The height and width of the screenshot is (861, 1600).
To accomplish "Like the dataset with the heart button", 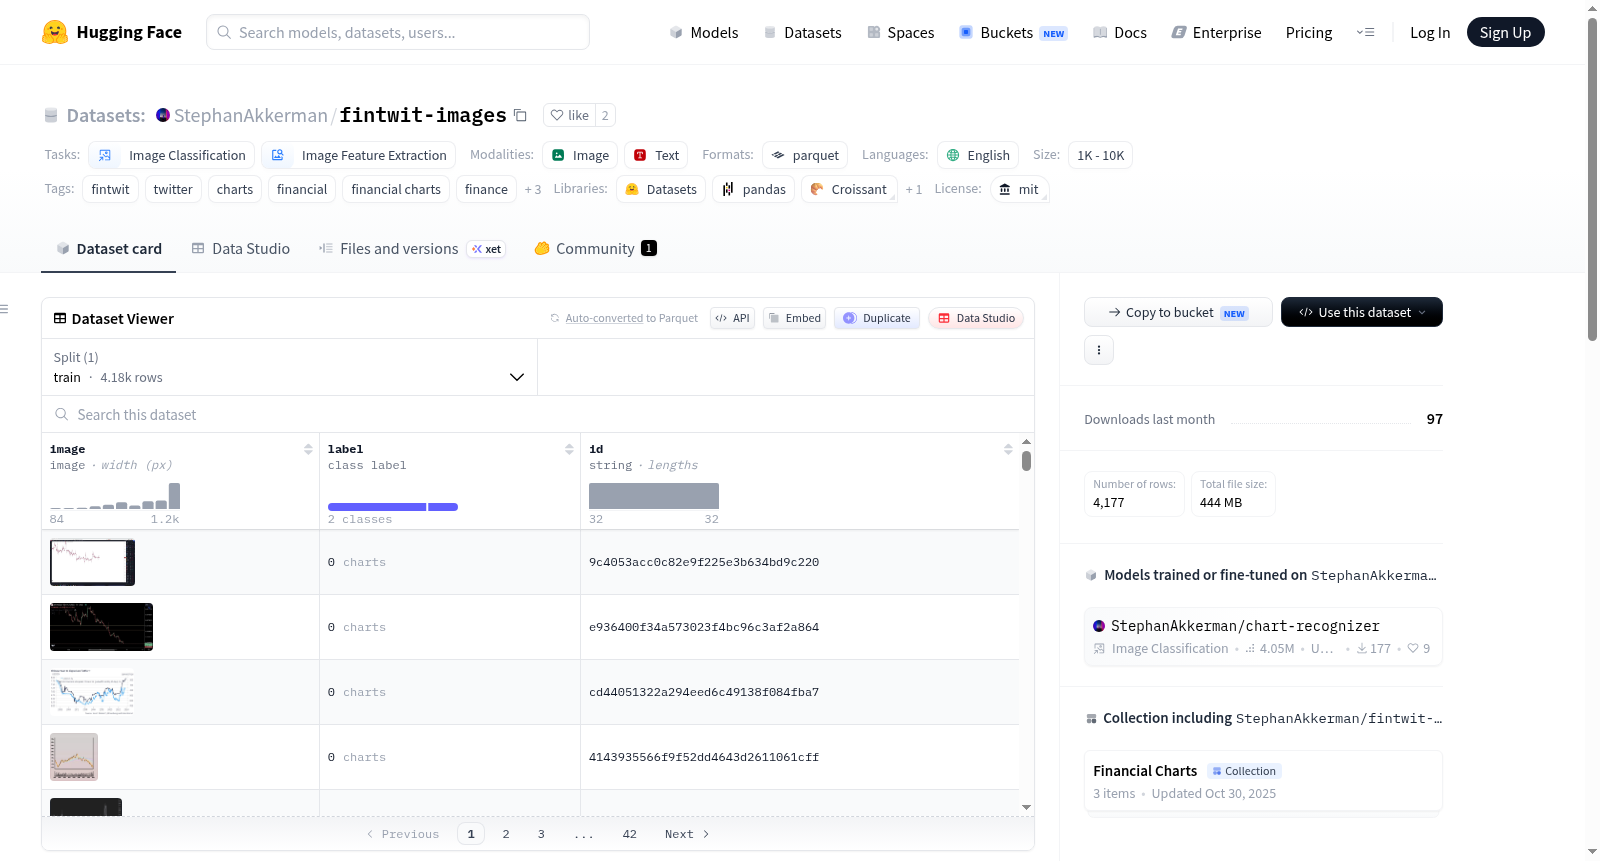I will click(x=569, y=115).
